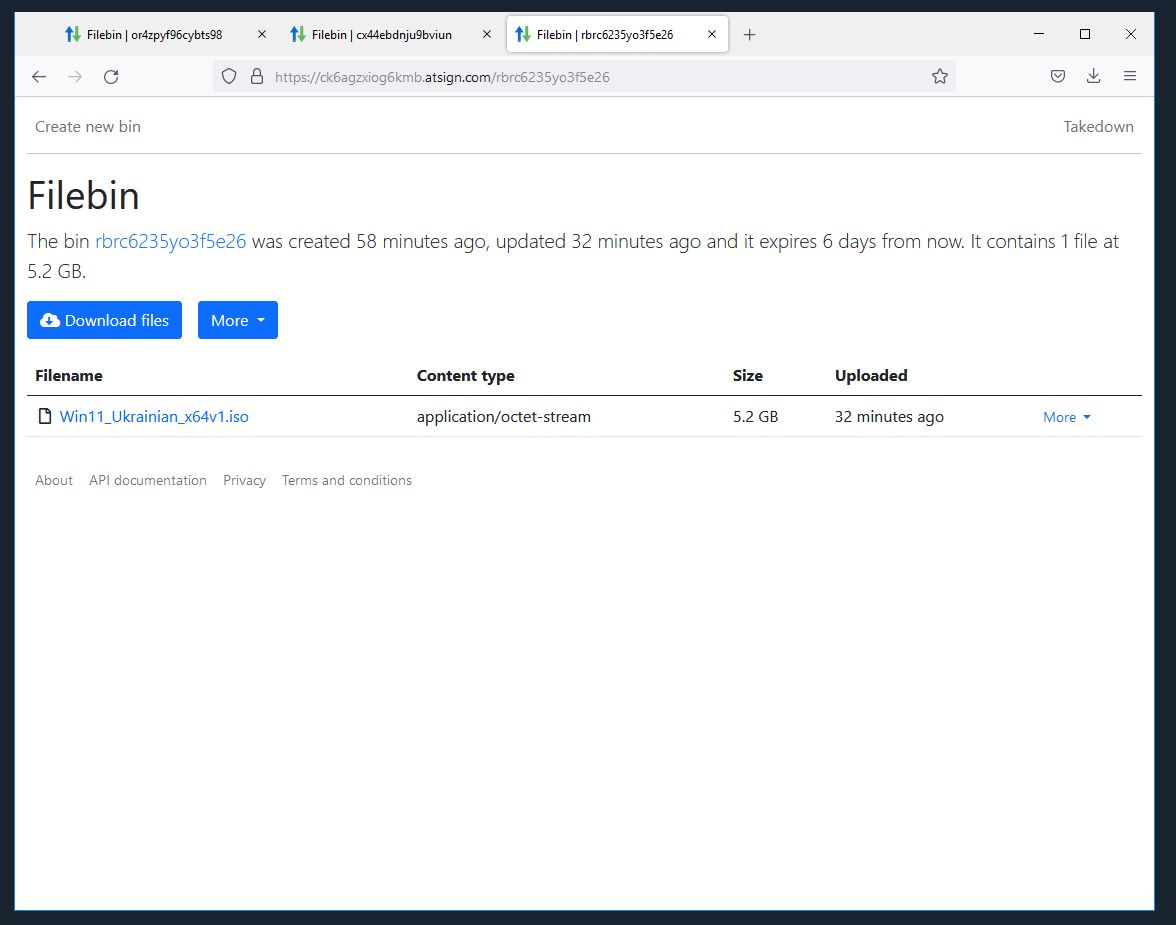Click the forward navigation arrow
The image size is (1176, 925).
click(x=75, y=77)
